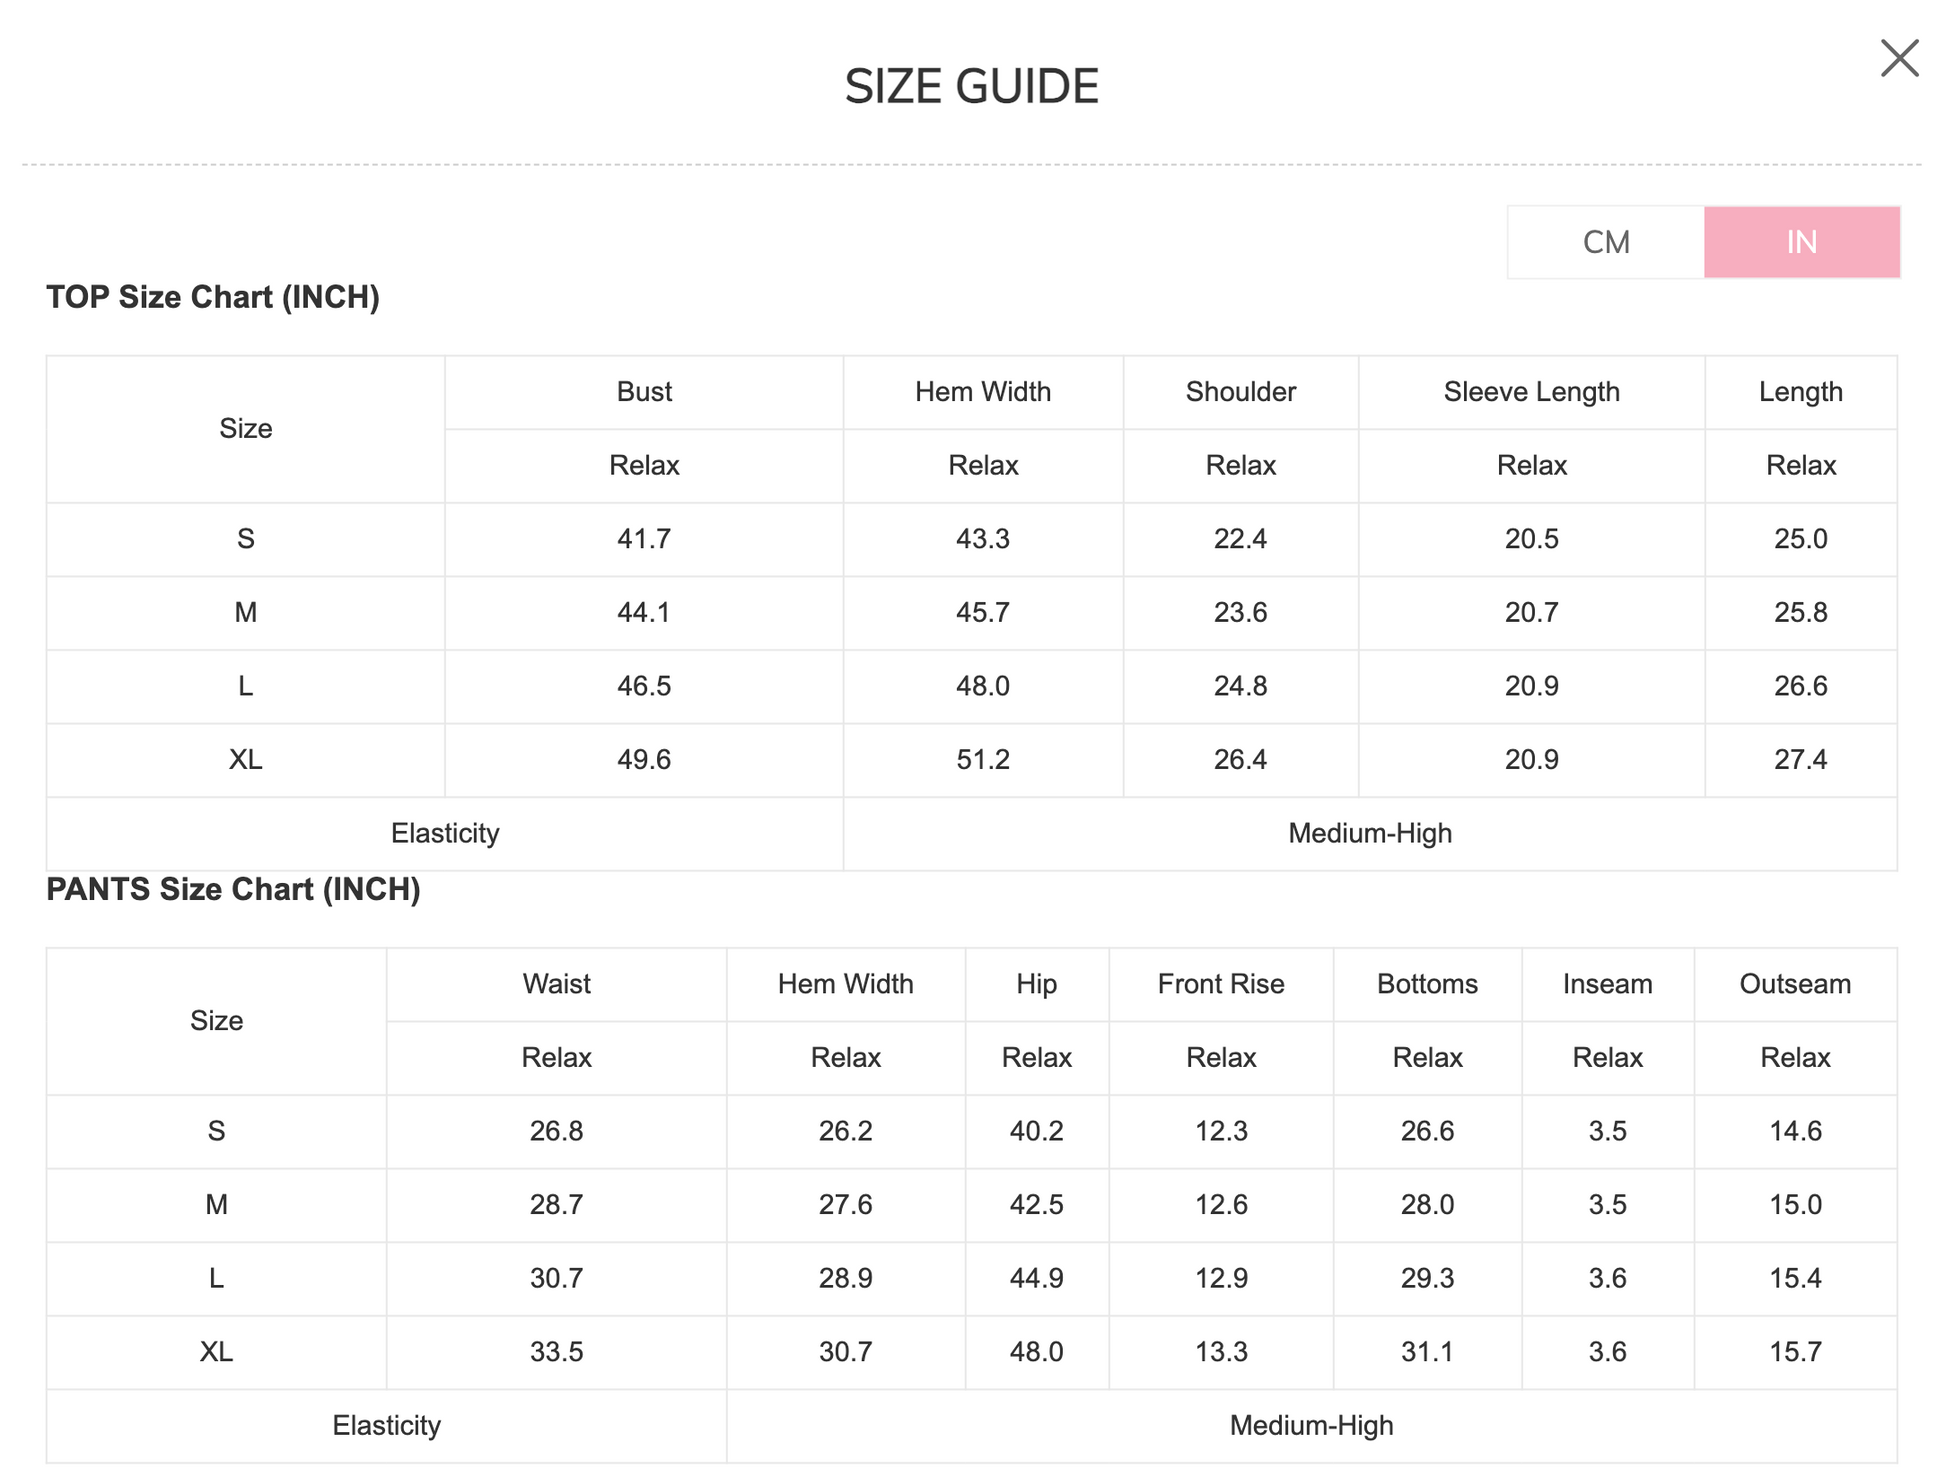Click the Bust column header
The image size is (1946, 1477).
644,392
